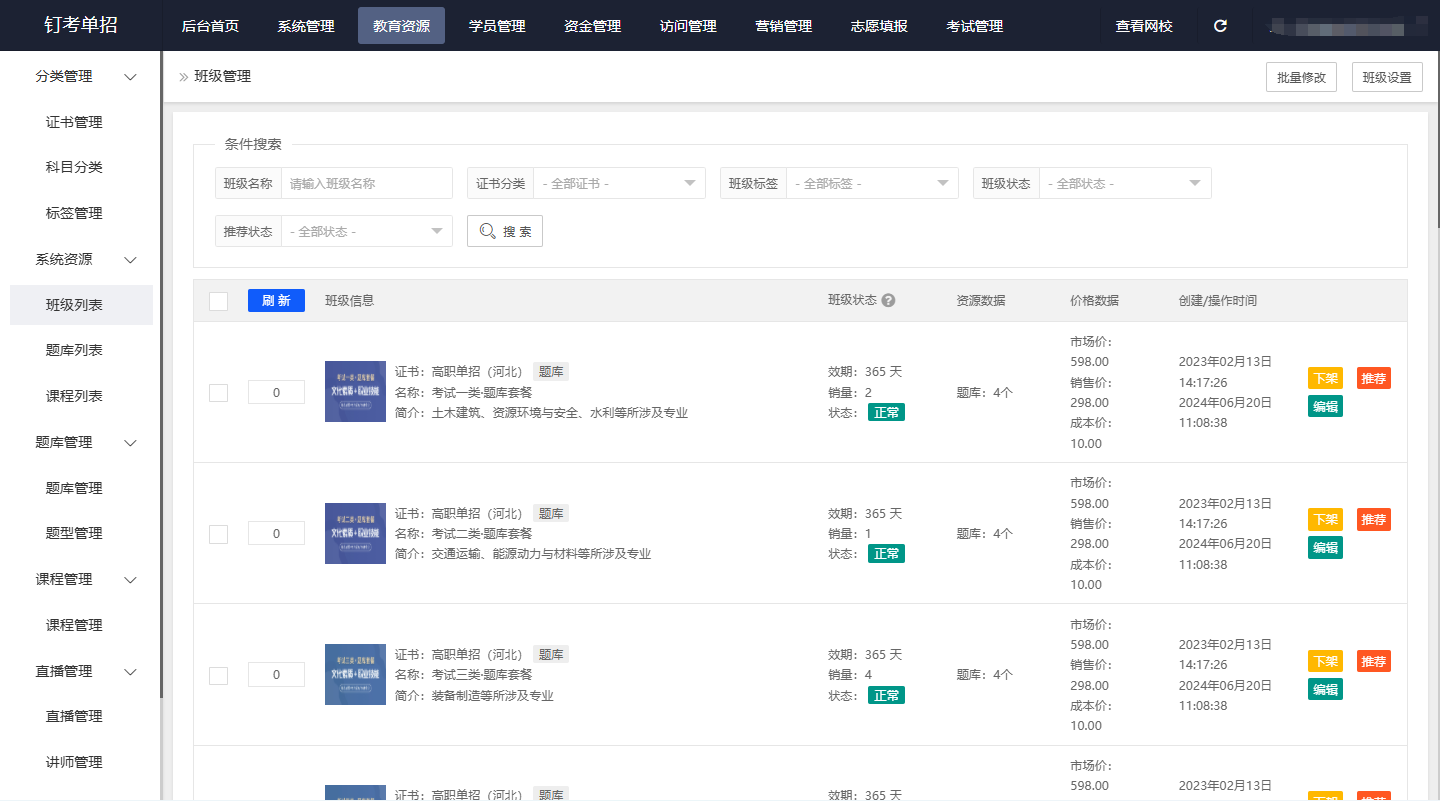
Task: Click the orange 推荐 tag for 考试一类-题库套餐
Action: (1373, 379)
